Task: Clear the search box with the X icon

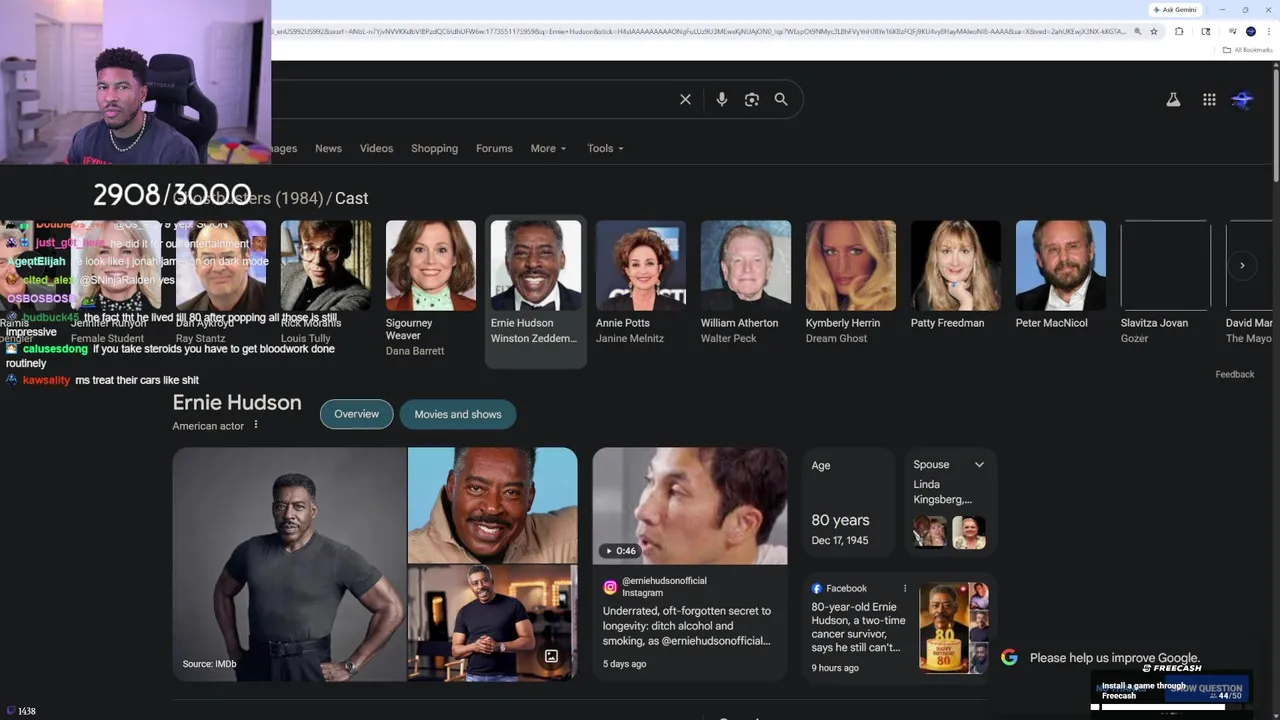Action: point(685,99)
